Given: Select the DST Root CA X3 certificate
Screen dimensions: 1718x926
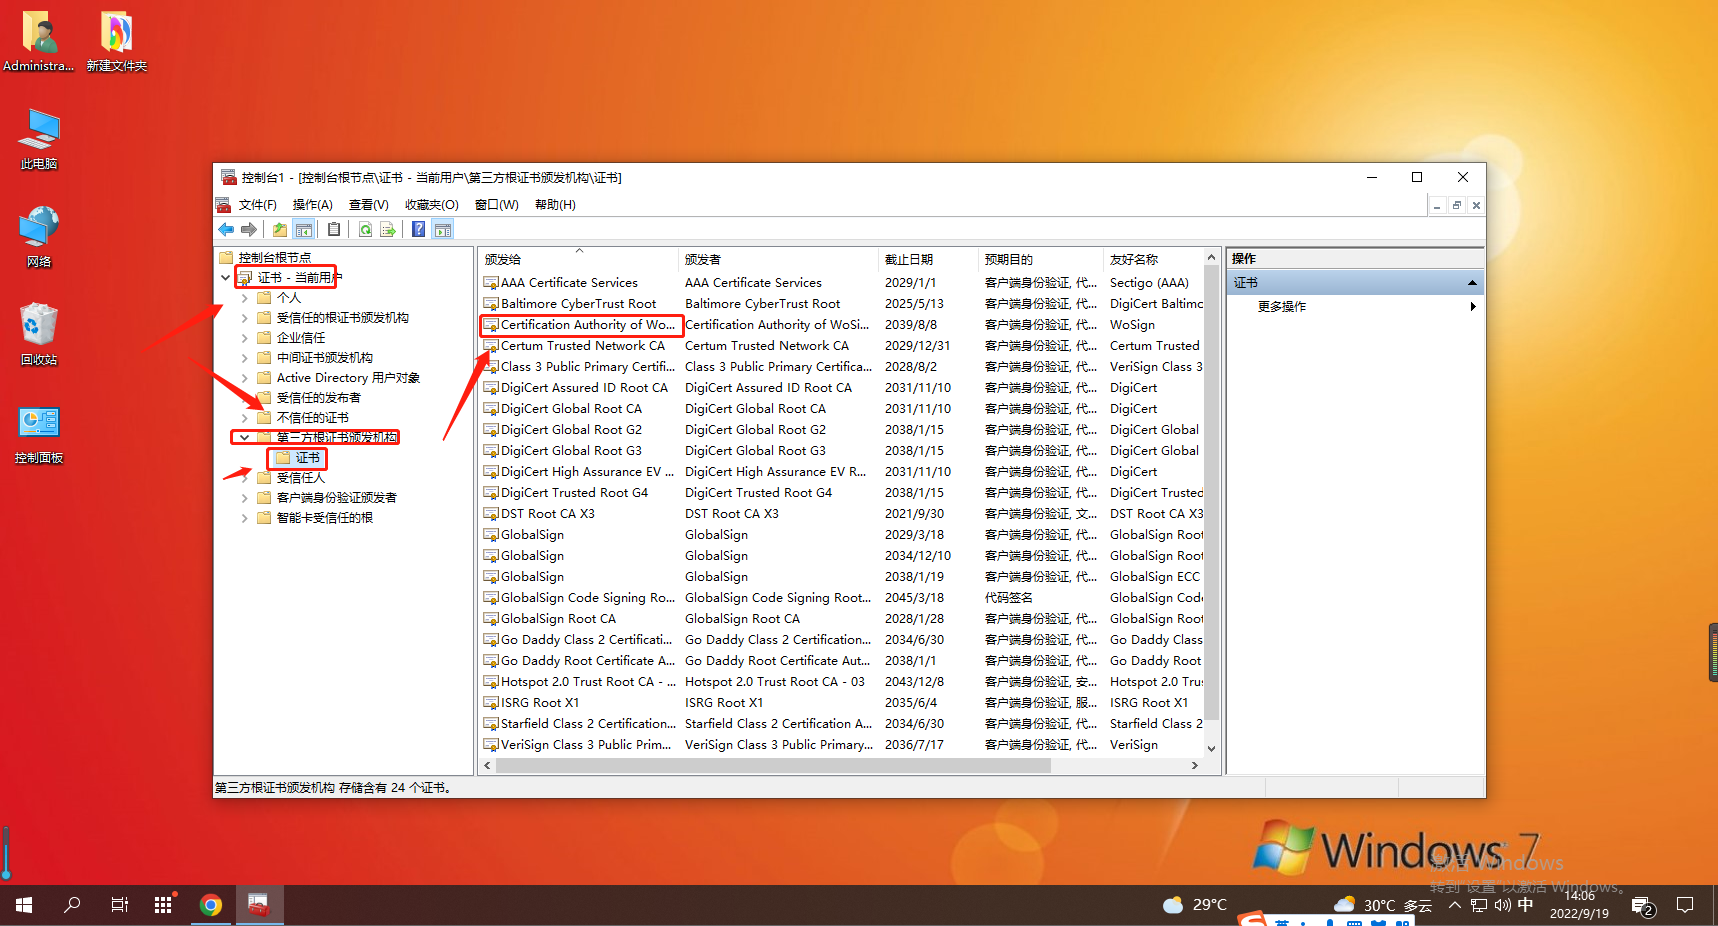Looking at the screenshot, I should pos(842,514).
